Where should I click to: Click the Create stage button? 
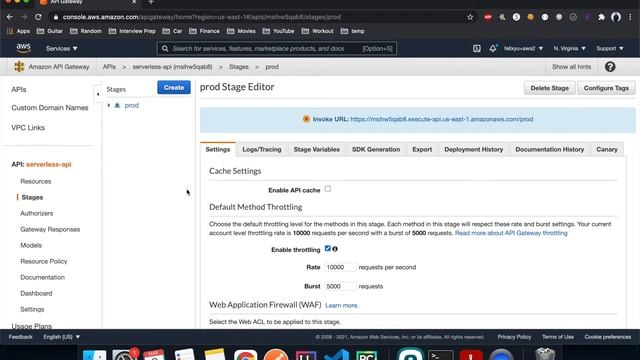(174, 87)
